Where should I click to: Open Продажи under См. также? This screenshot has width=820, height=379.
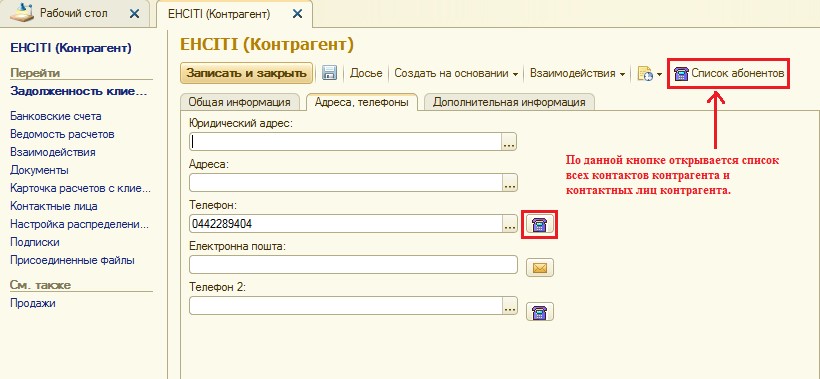[x=33, y=303]
